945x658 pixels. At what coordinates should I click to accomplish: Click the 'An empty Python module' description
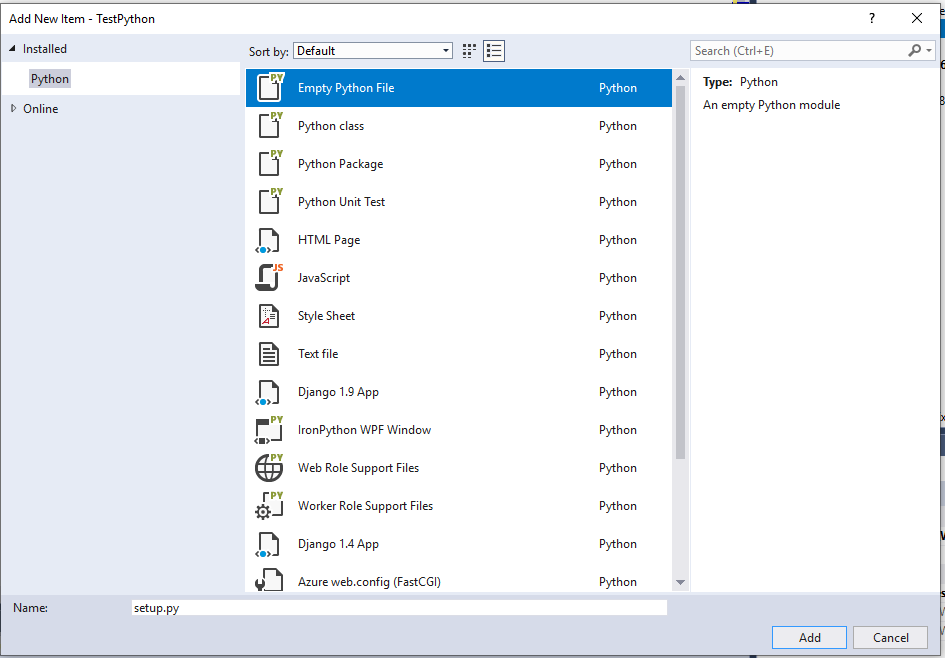[x=771, y=104]
